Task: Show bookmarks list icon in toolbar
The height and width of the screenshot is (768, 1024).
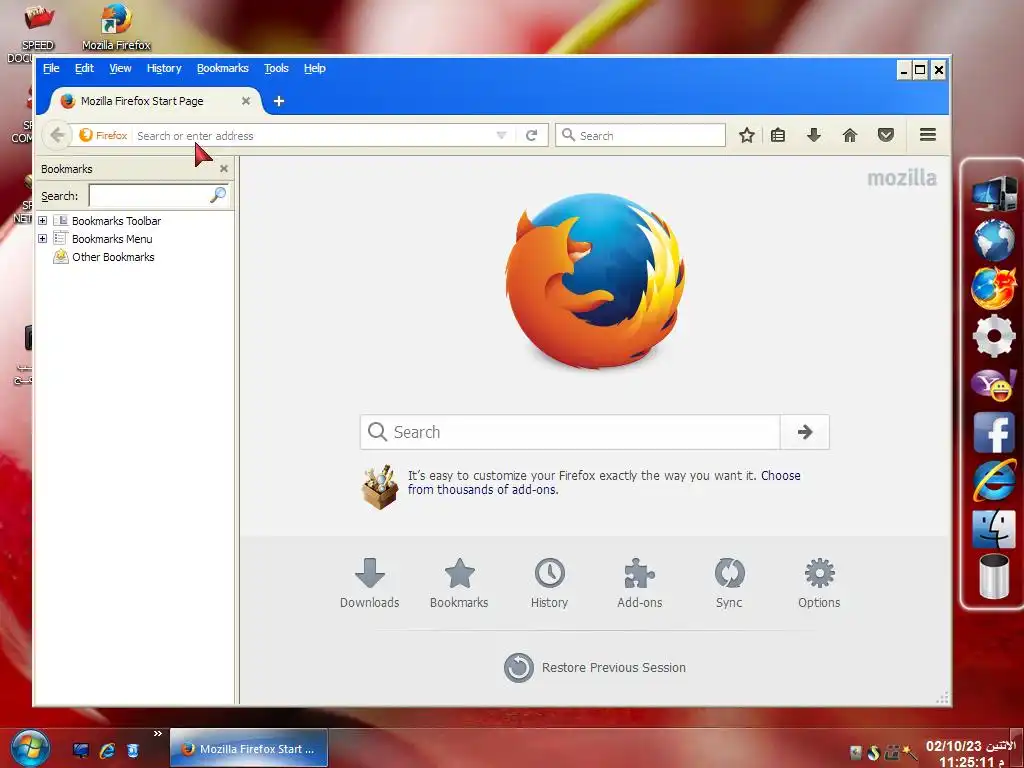Action: coord(778,135)
